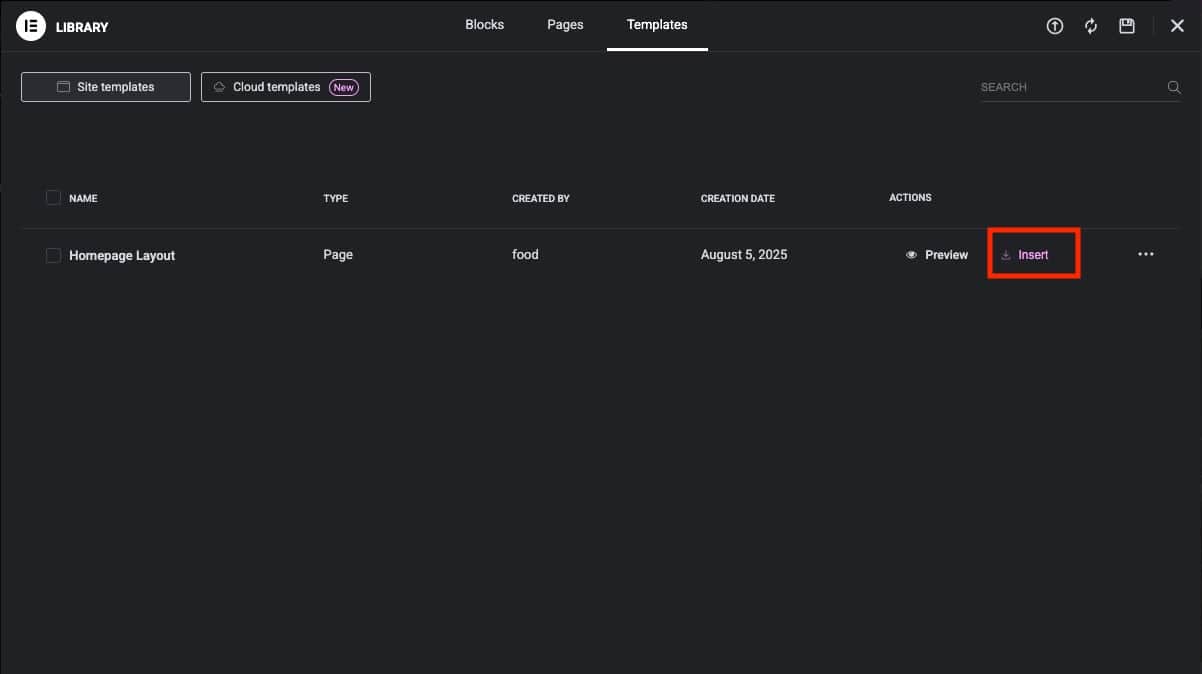
Task: Click the Elementor logo icon
Action: (x=31, y=26)
